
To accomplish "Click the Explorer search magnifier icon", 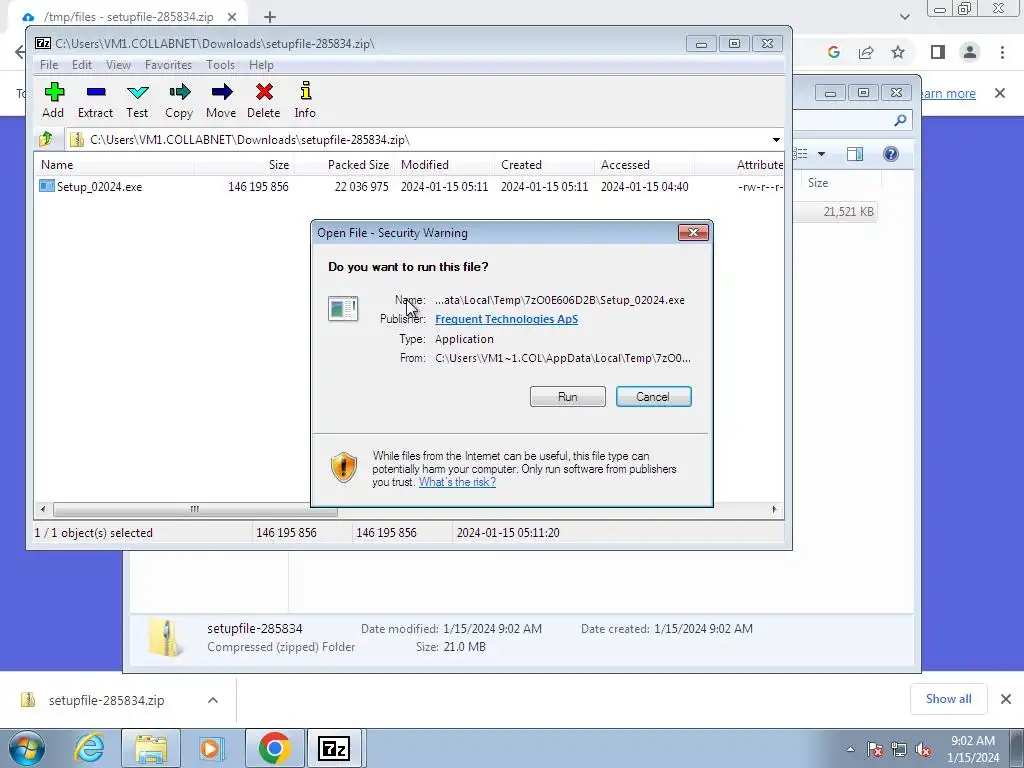I will click(x=900, y=120).
